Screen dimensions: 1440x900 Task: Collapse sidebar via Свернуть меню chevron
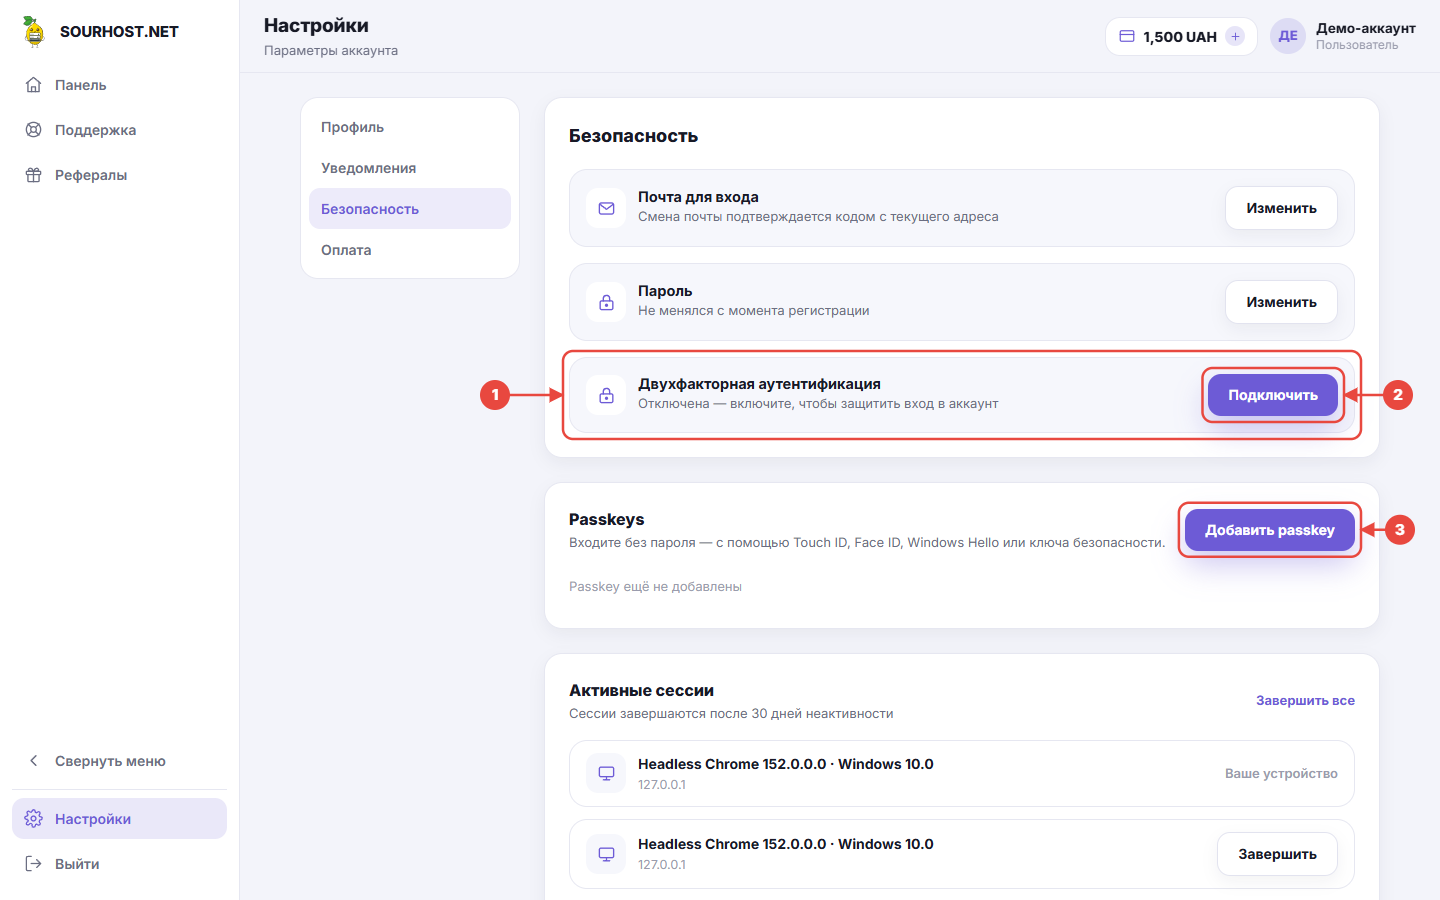coord(34,761)
